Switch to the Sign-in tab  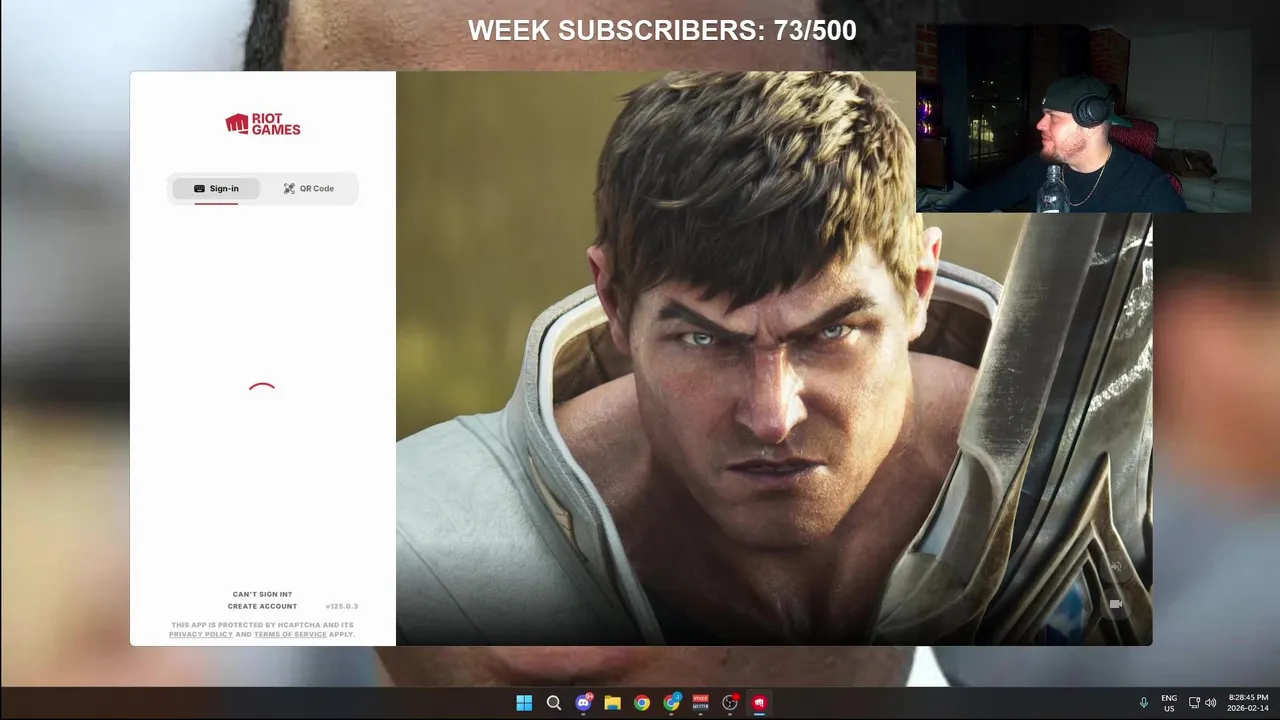tap(216, 188)
